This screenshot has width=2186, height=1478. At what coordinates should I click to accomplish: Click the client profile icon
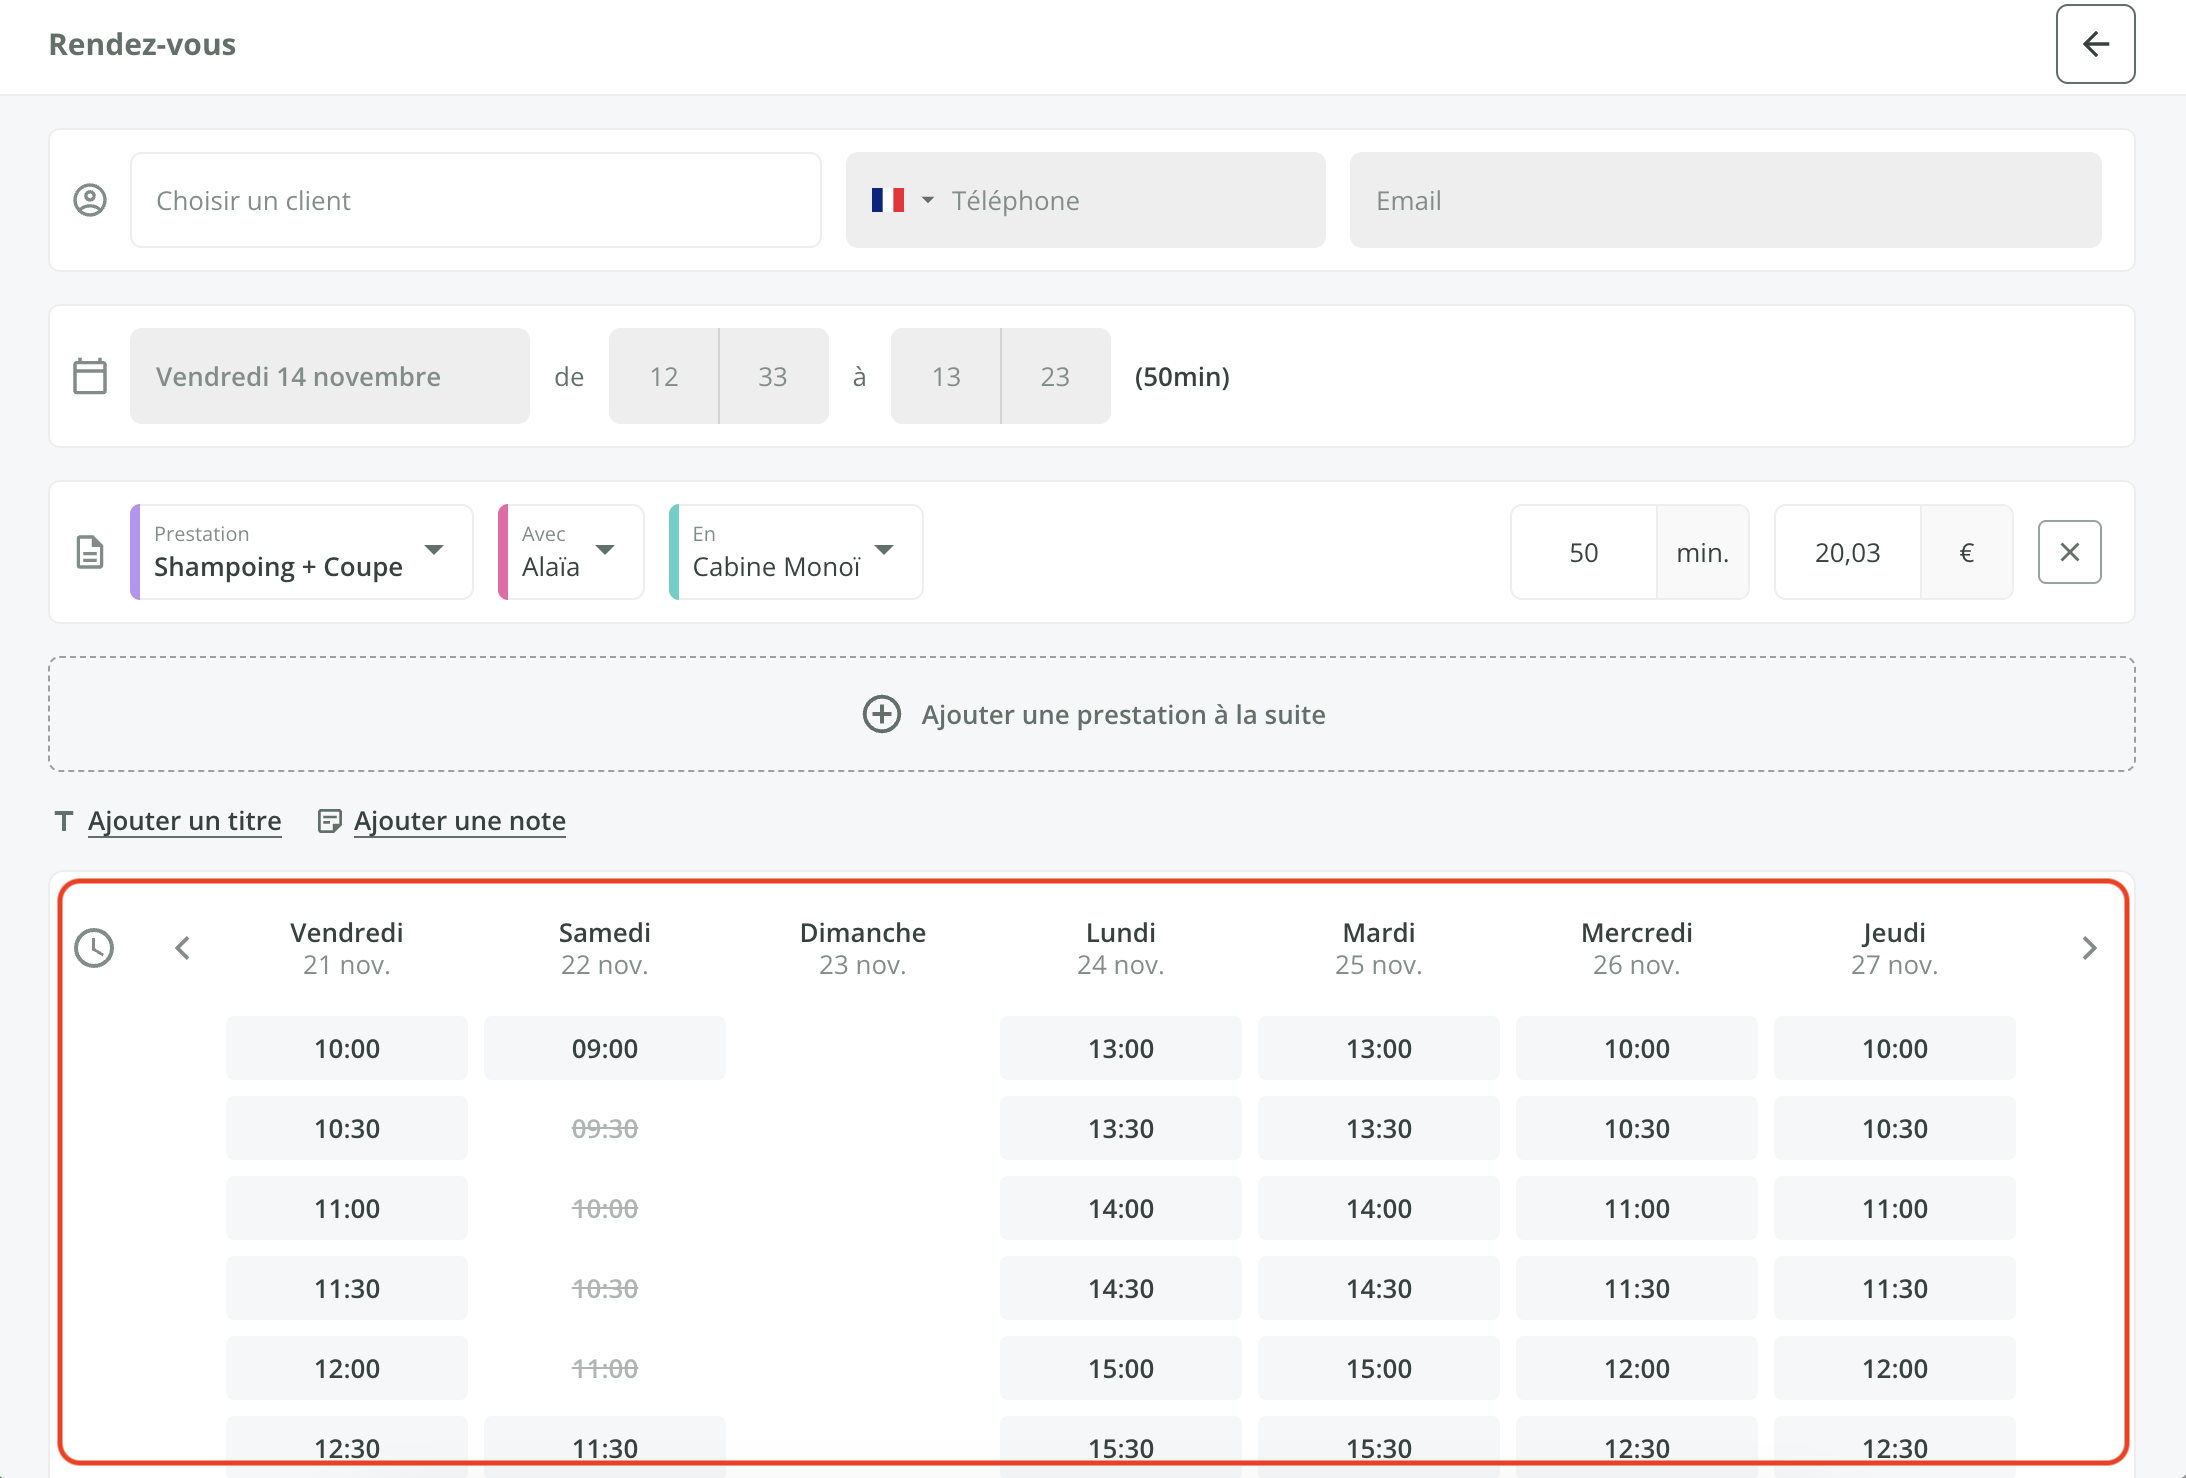tap(90, 200)
